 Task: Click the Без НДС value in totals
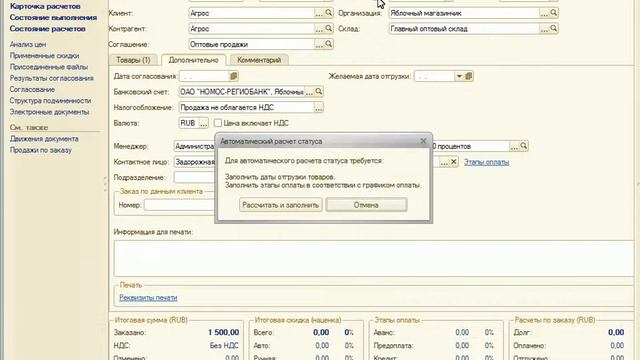click(224, 346)
